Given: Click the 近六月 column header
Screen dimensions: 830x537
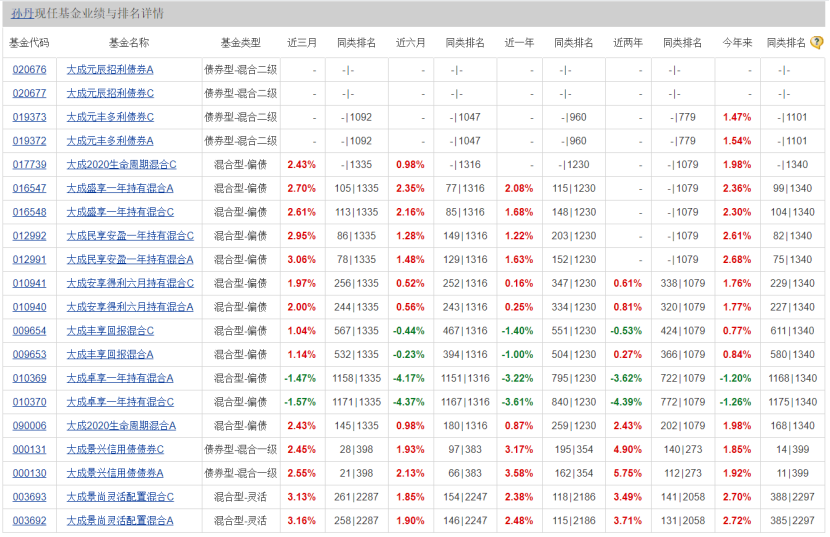Looking at the screenshot, I should (411, 43).
